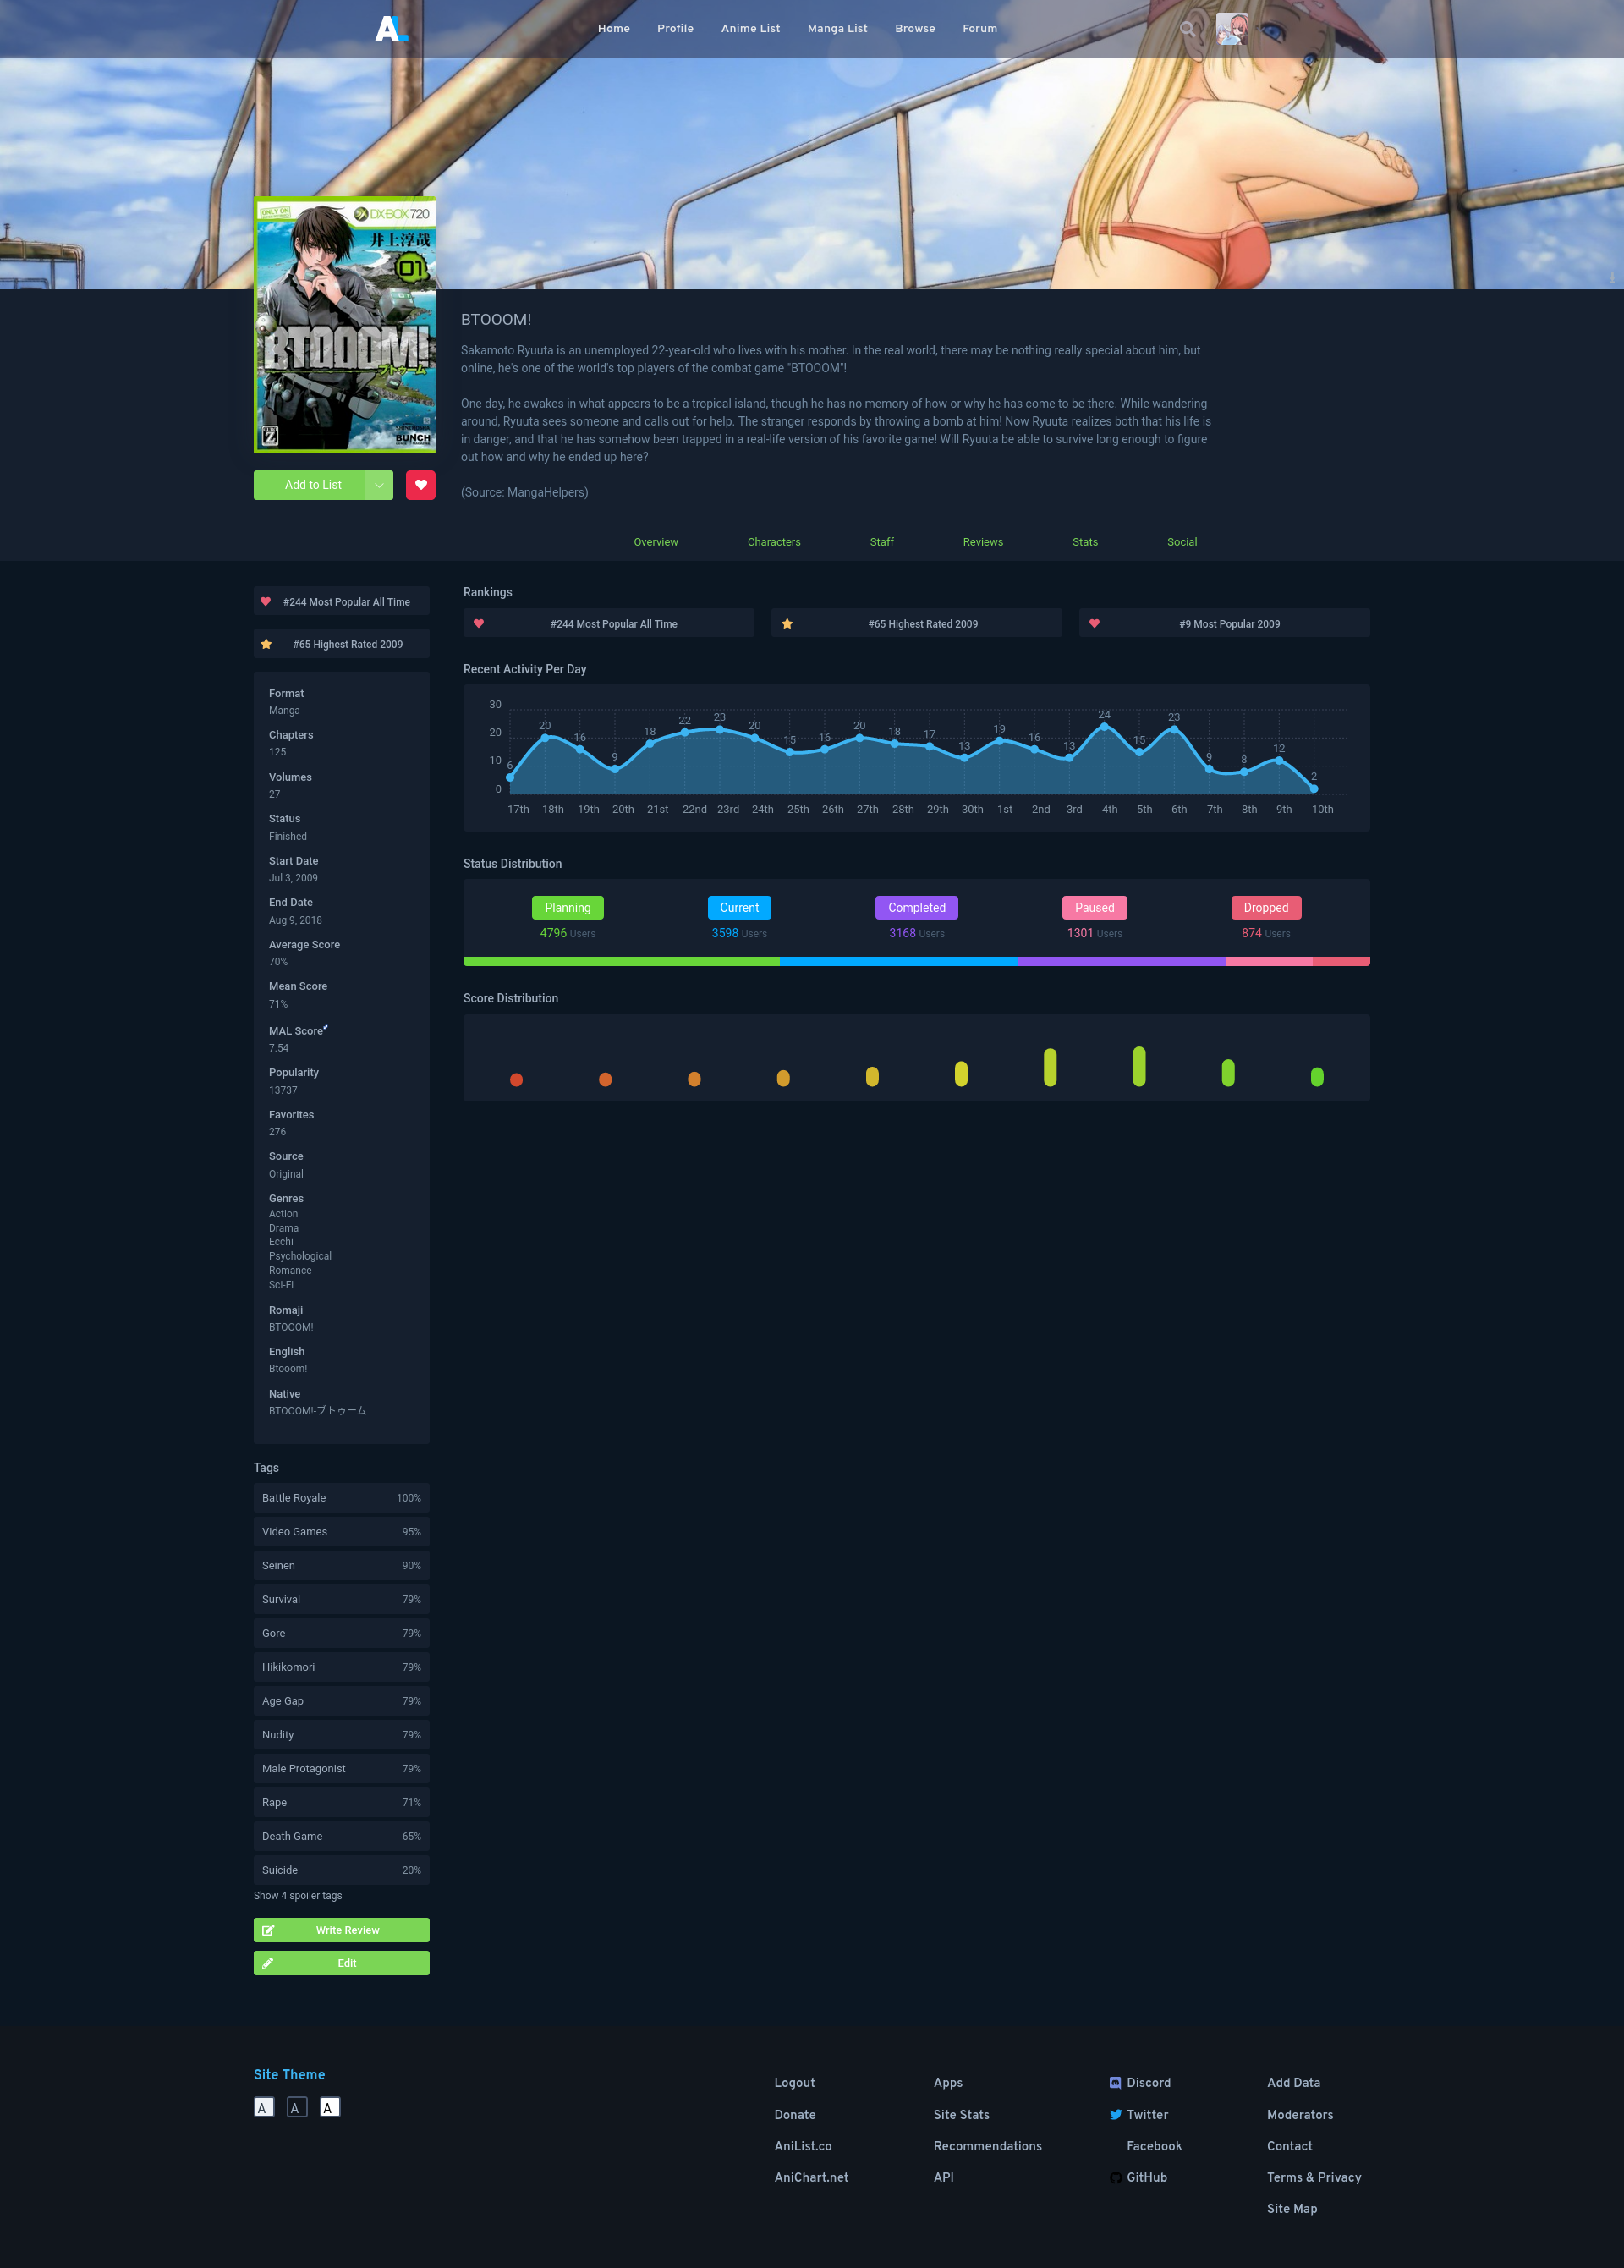The image size is (1624, 2268).
Task: Open the search magnifier icon
Action: pos(1187,29)
